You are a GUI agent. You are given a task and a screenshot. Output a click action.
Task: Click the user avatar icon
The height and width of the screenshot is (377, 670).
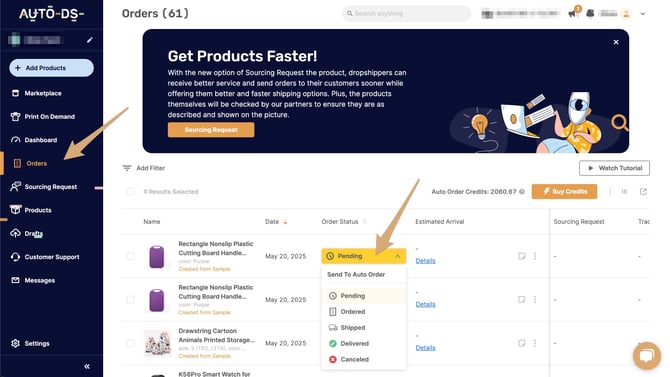[626, 14]
